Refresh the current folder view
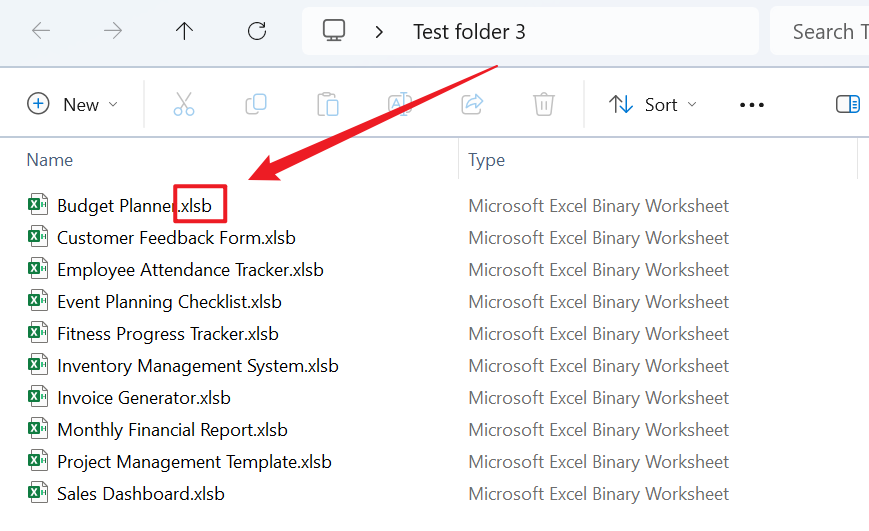The image size is (869, 531). click(x=257, y=31)
